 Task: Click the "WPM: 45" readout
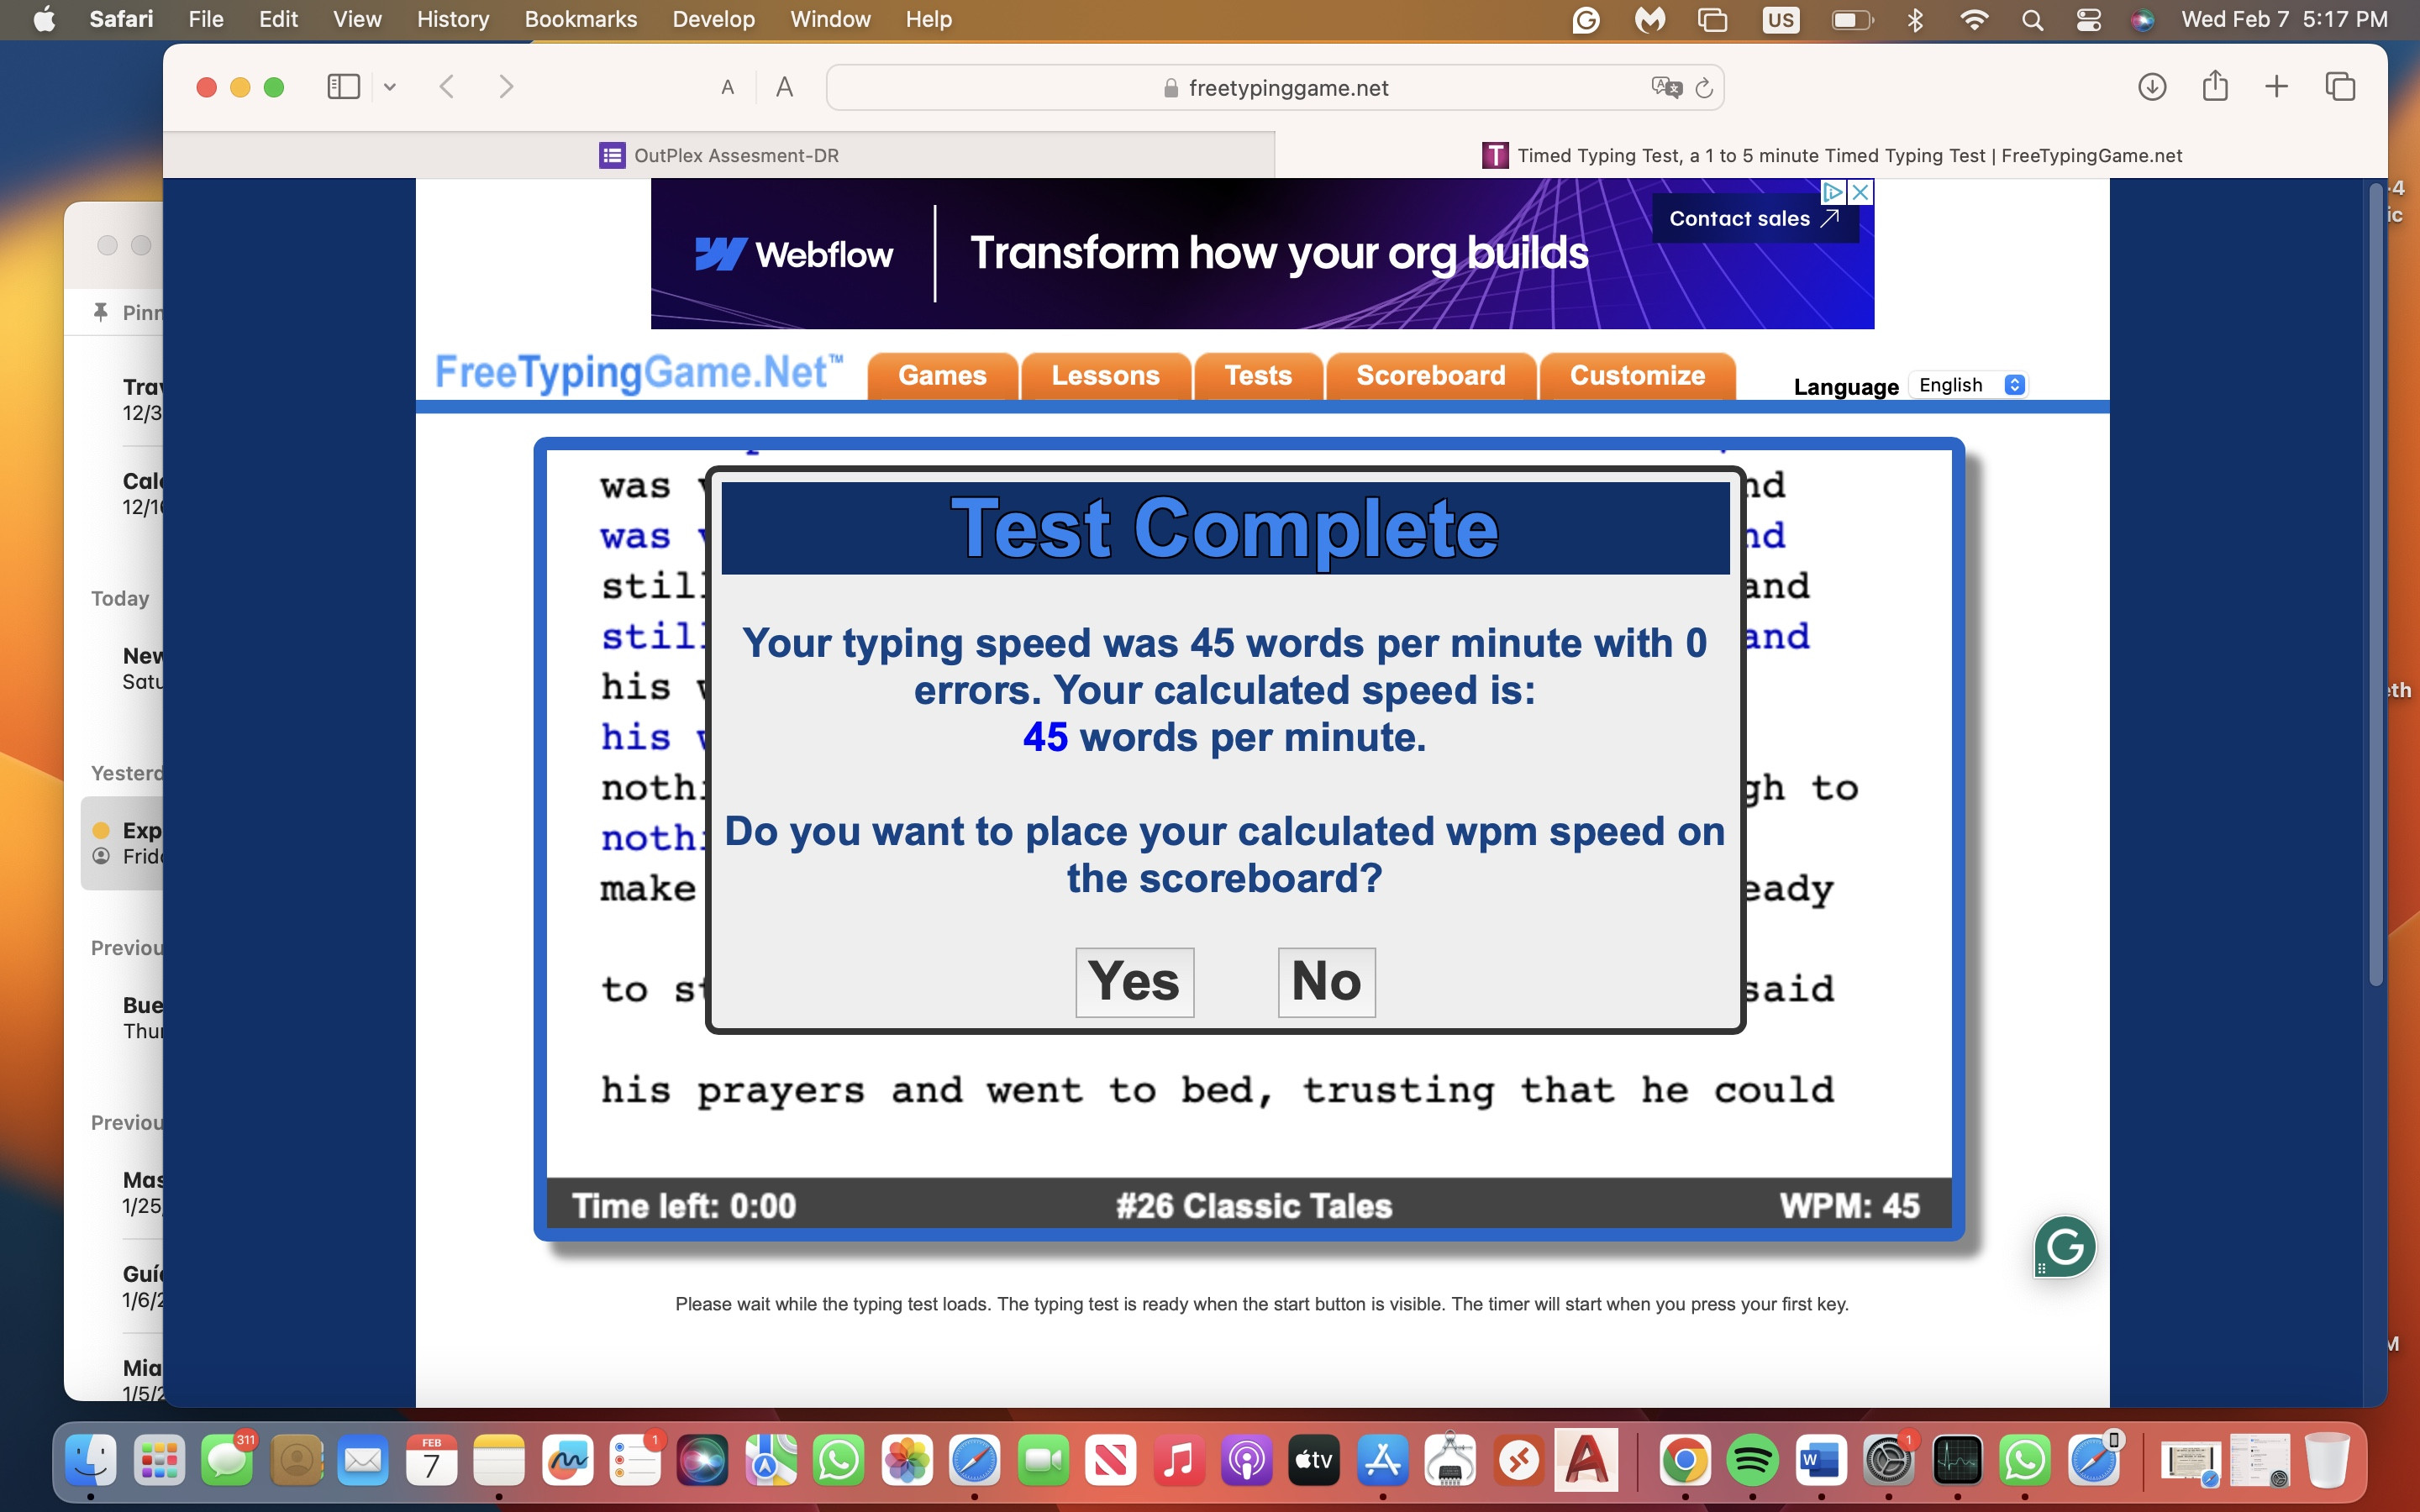[x=1849, y=1206]
